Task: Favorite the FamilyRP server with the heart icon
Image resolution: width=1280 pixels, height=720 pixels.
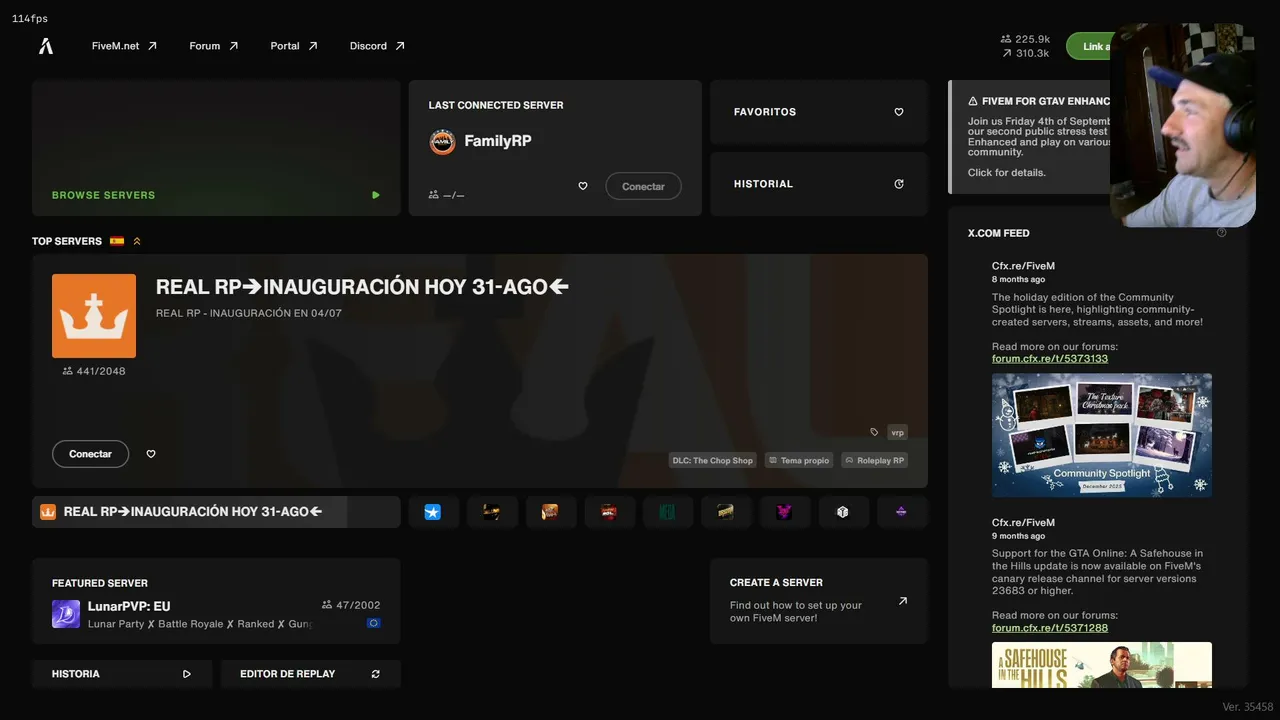Action: coord(583,186)
